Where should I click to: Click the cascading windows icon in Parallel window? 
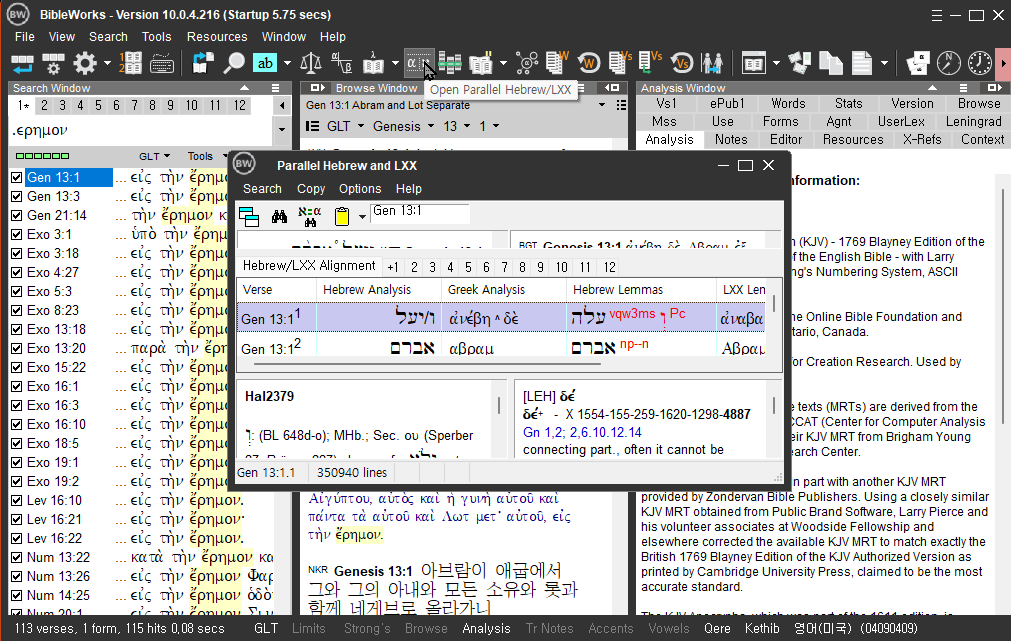point(249,217)
